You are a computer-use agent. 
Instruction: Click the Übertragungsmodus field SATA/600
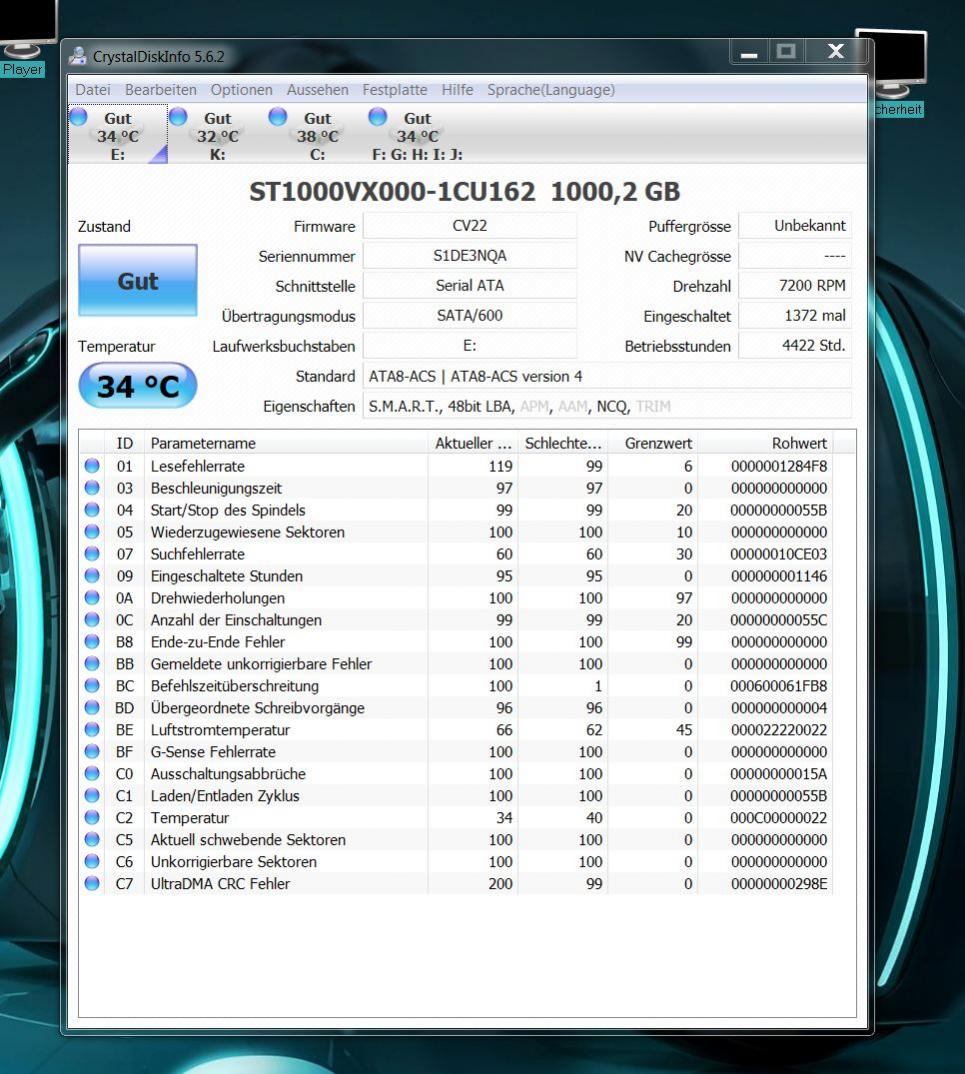click(x=470, y=316)
